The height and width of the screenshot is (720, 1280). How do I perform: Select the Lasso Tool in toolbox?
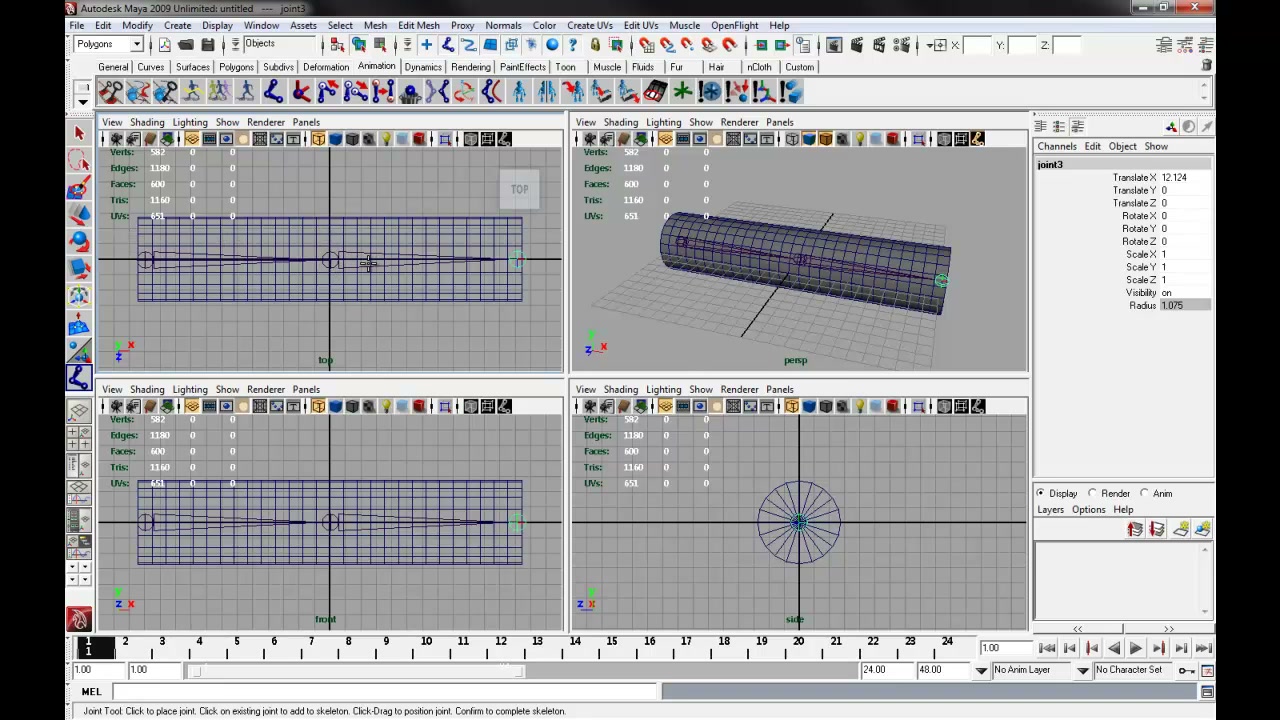coord(79,161)
